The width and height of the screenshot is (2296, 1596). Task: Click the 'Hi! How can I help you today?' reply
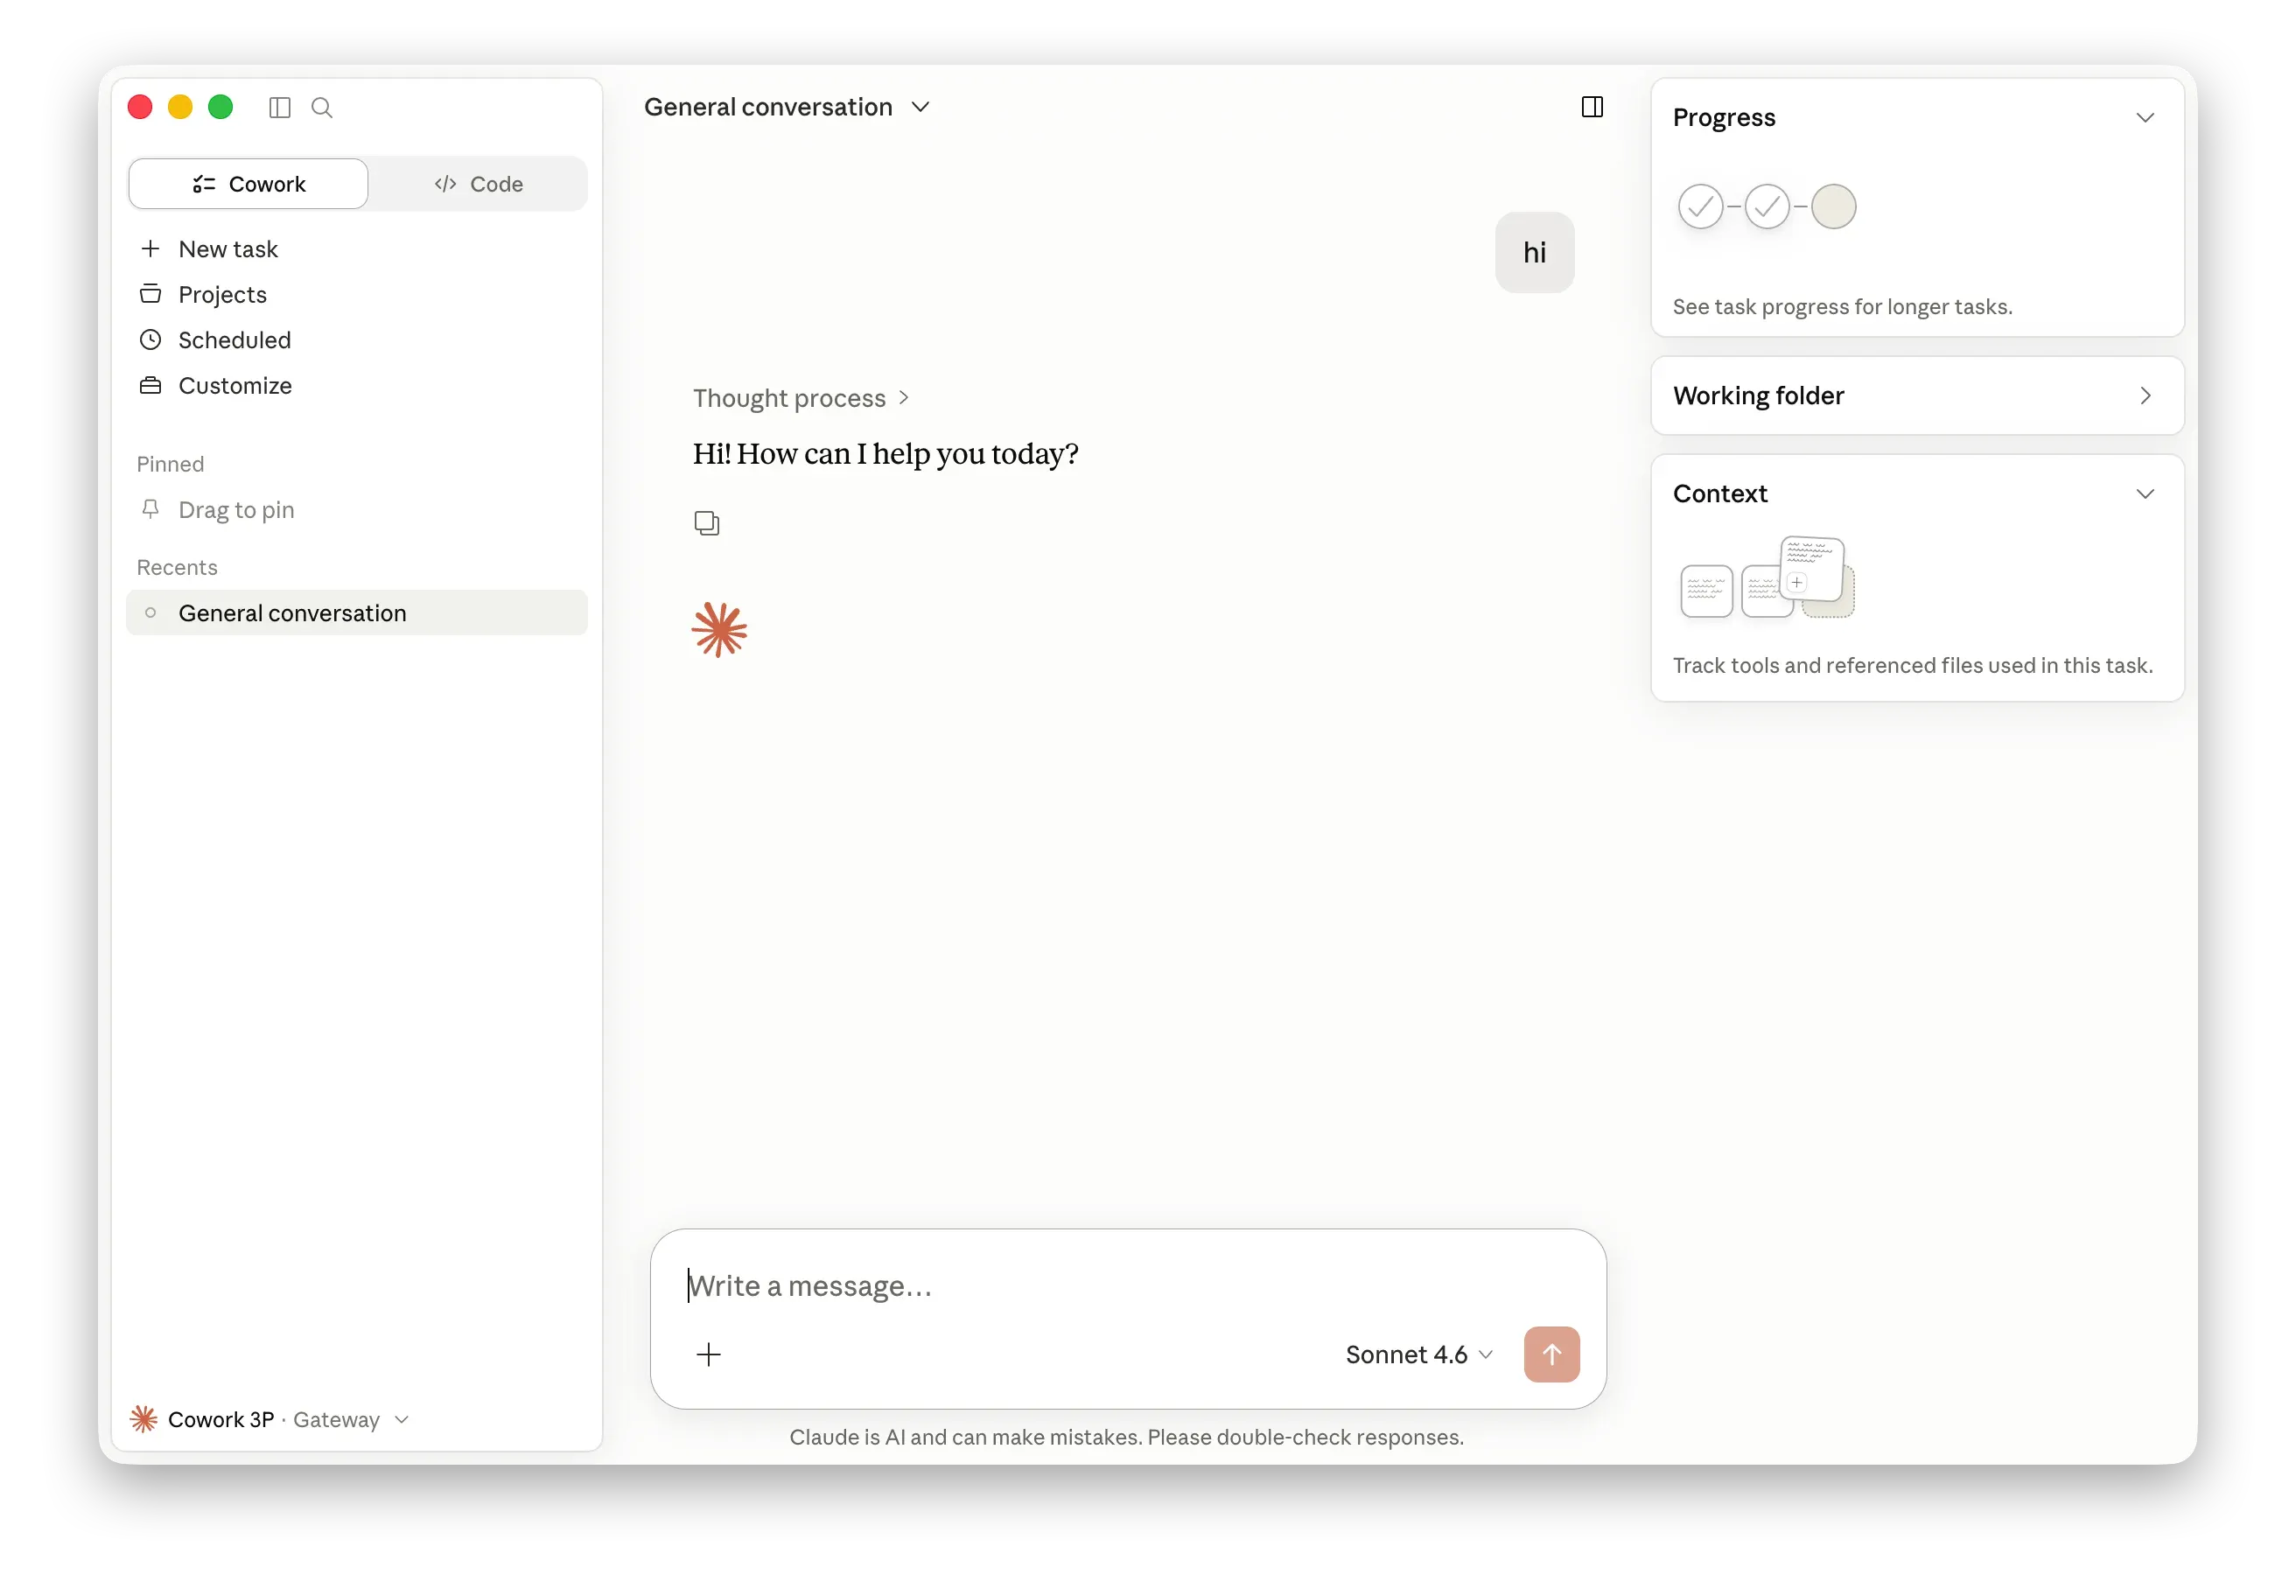click(885, 454)
